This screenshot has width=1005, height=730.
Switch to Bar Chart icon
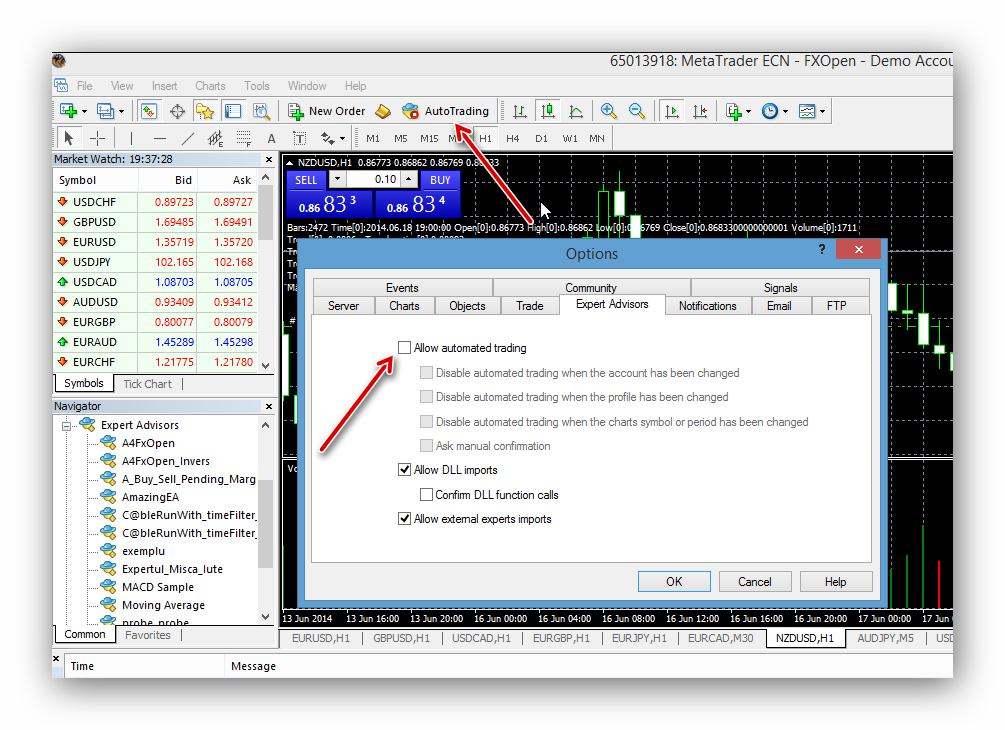520,112
